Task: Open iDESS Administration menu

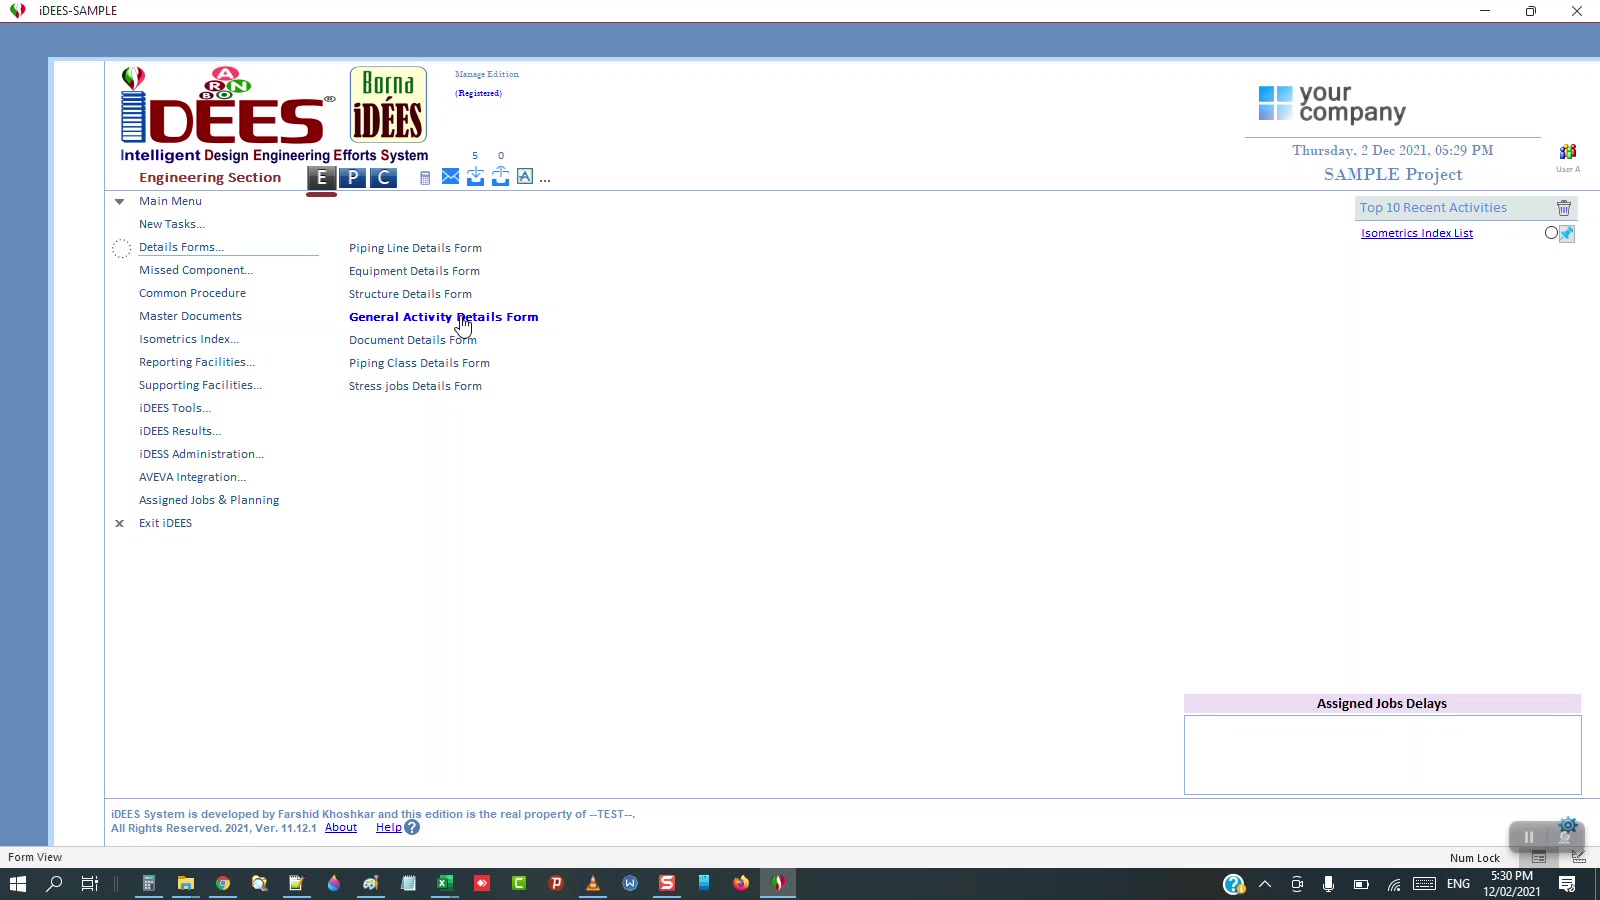Action: point(201,454)
